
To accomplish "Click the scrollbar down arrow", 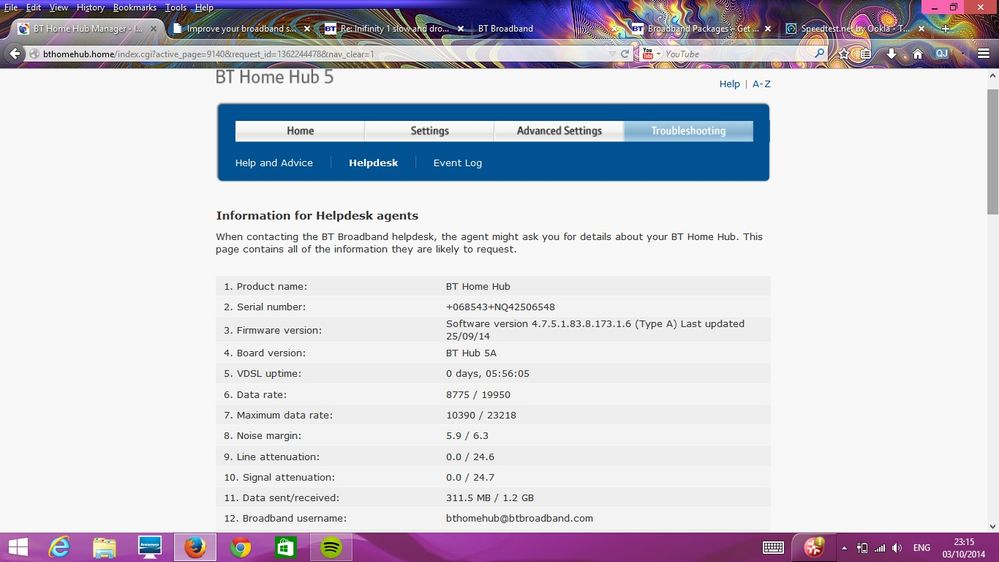I will coord(993,526).
